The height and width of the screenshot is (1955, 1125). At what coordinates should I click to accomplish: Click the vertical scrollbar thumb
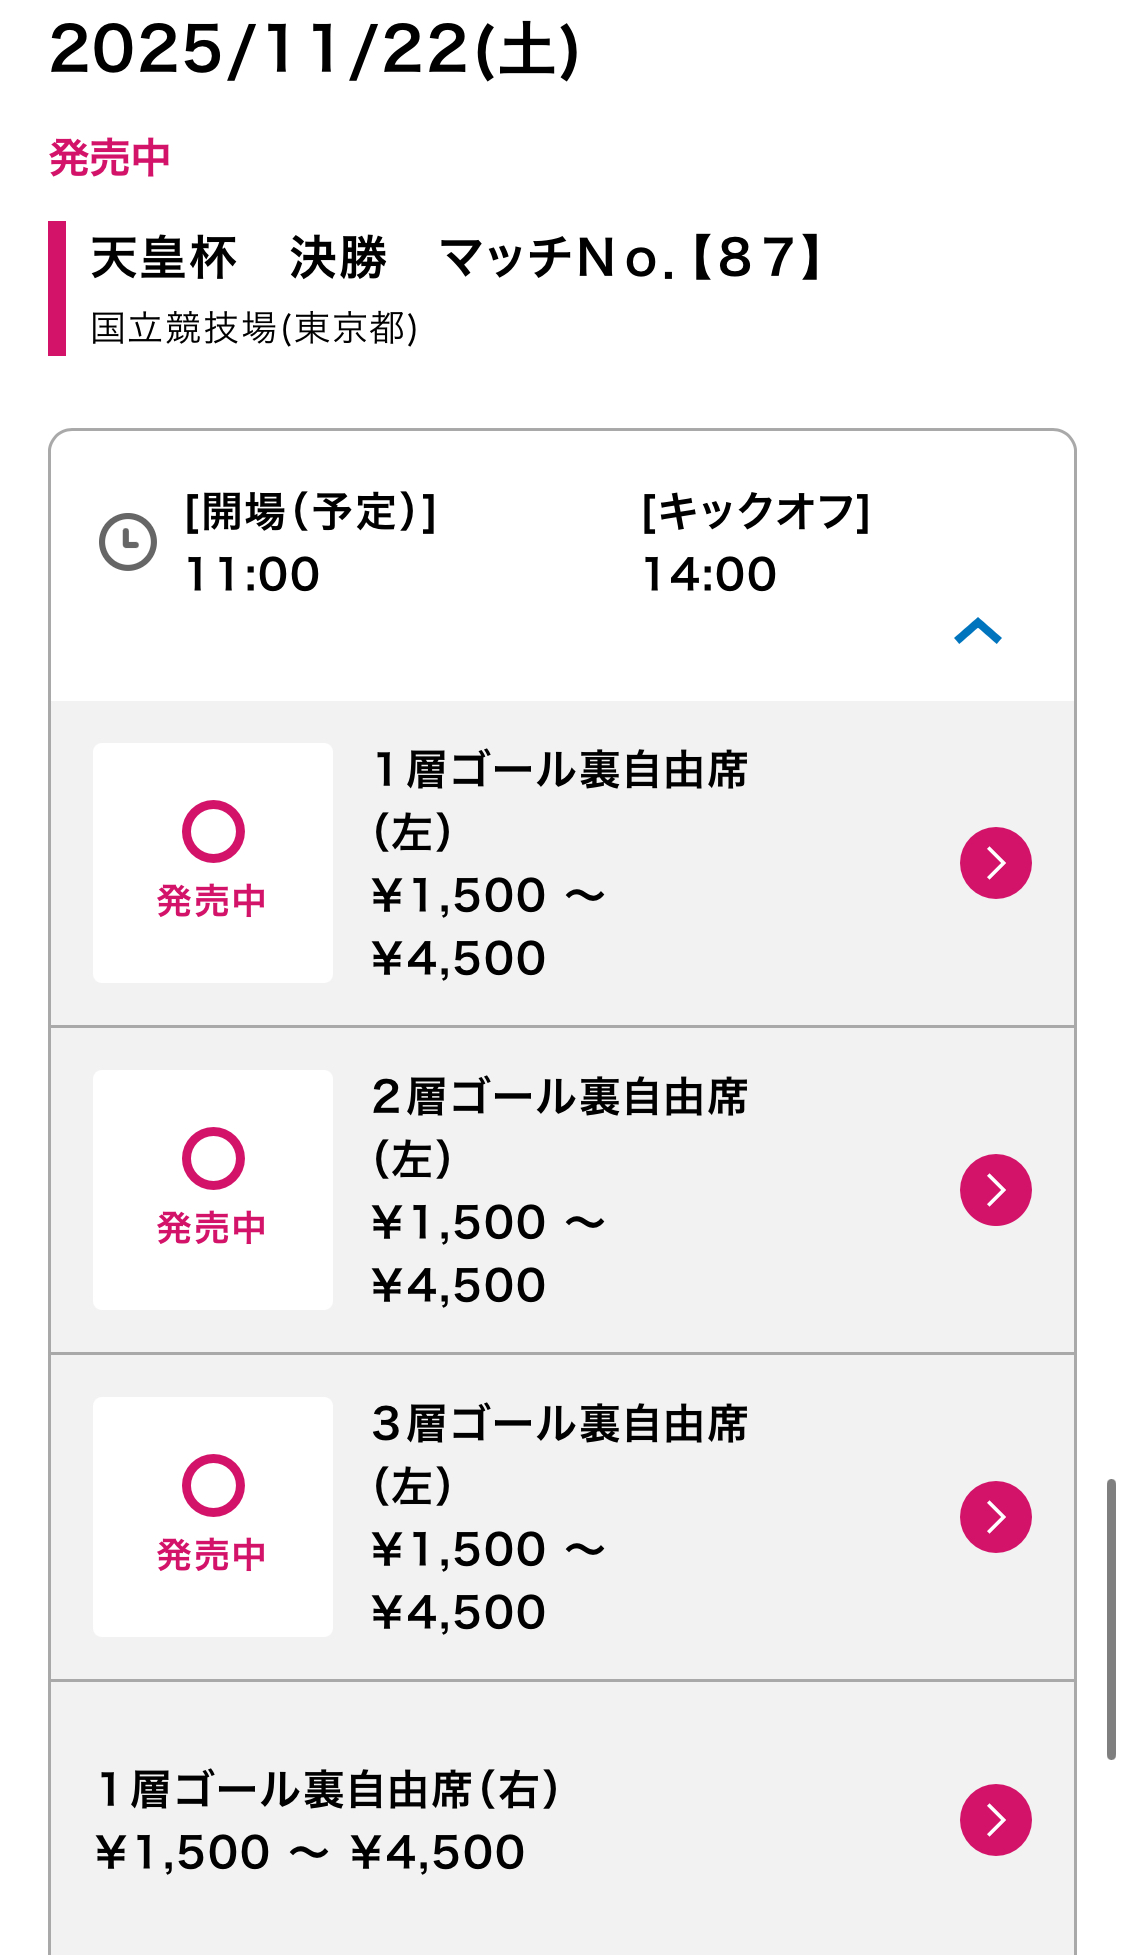coord(1110,1618)
